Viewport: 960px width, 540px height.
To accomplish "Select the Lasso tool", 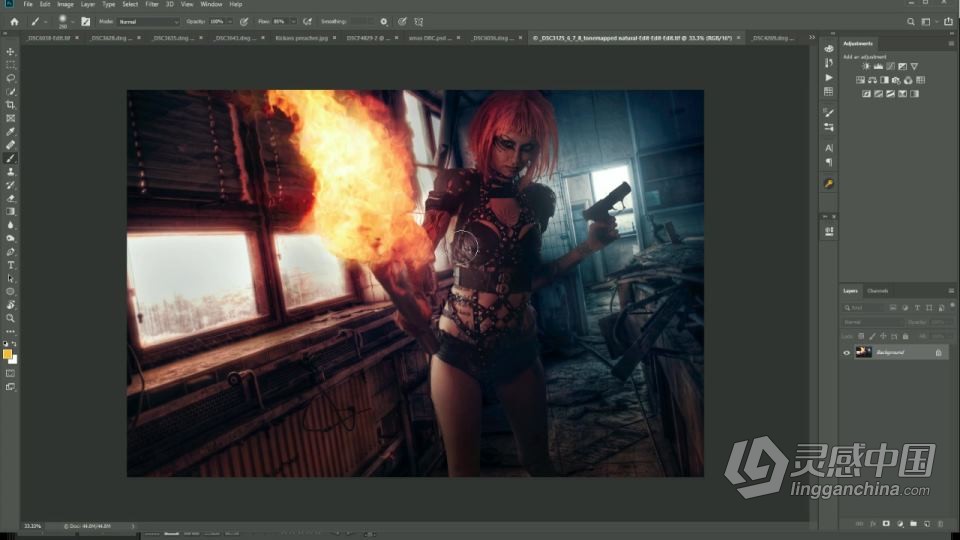I will coord(10,78).
